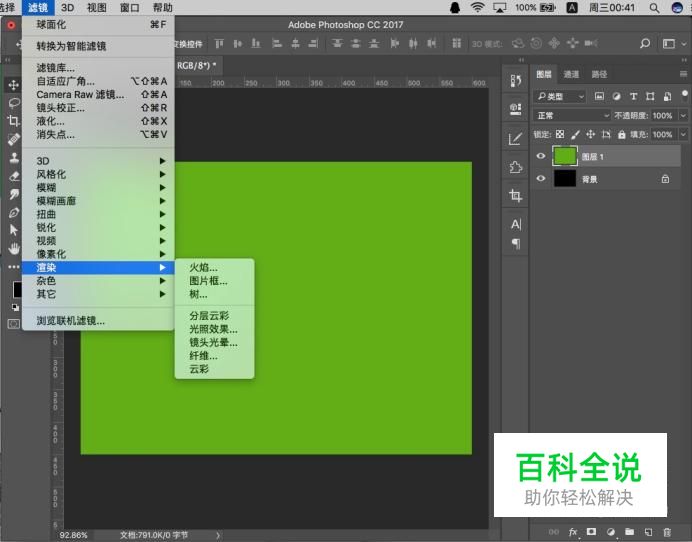Select the 图层 1 green thumbnail
The width and height of the screenshot is (692, 542).
coord(565,156)
